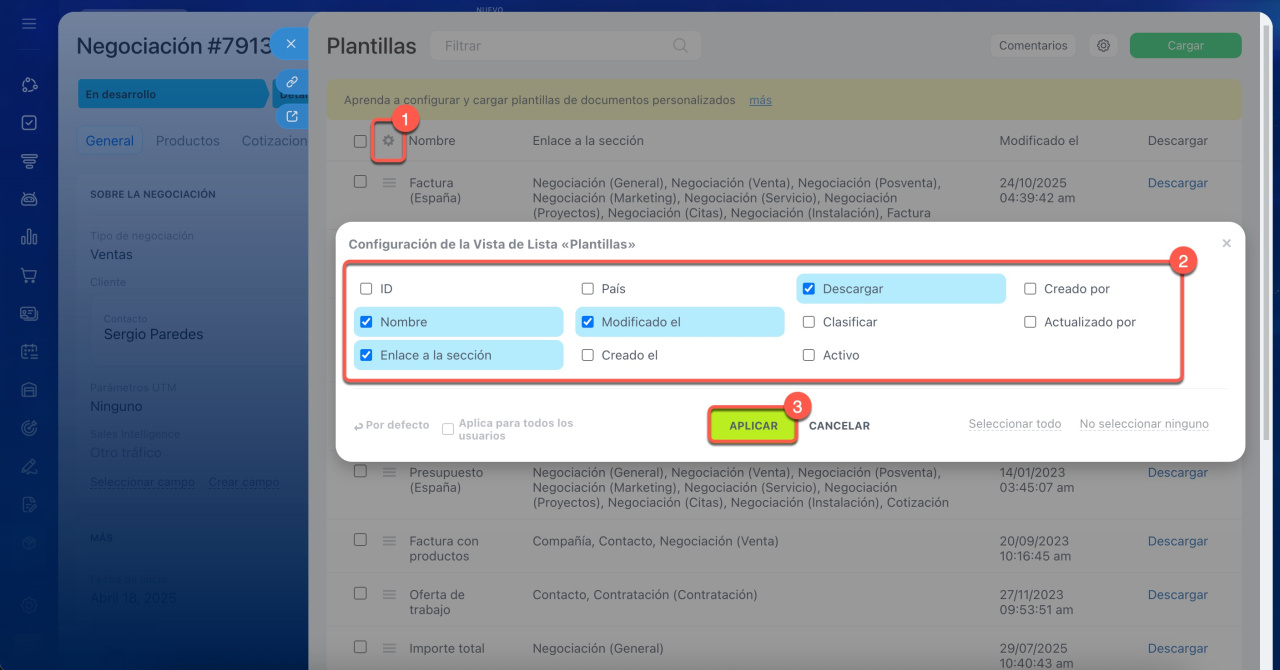1280x670 pixels.
Task: Uncheck the Descargar column checkbox
Action: coord(809,289)
